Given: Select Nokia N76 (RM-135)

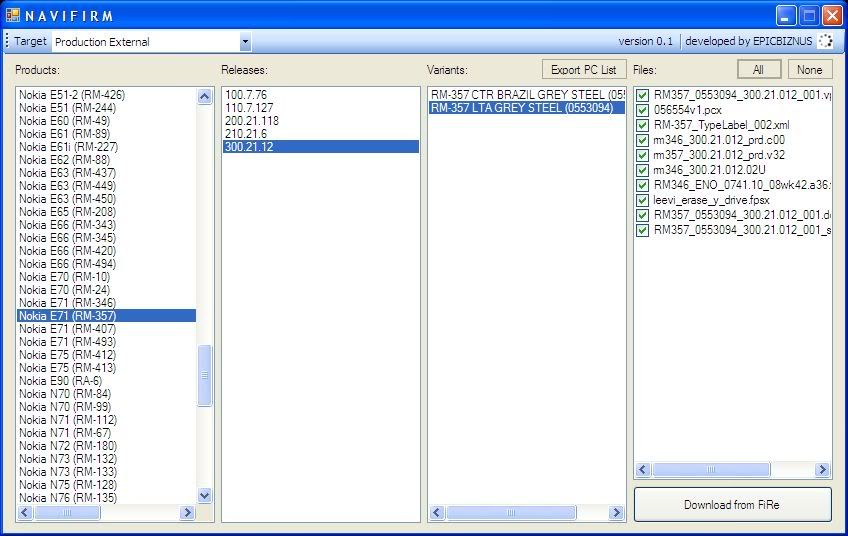Looking at the screenshot, I should pyautogui.click(x=107, y=497).
